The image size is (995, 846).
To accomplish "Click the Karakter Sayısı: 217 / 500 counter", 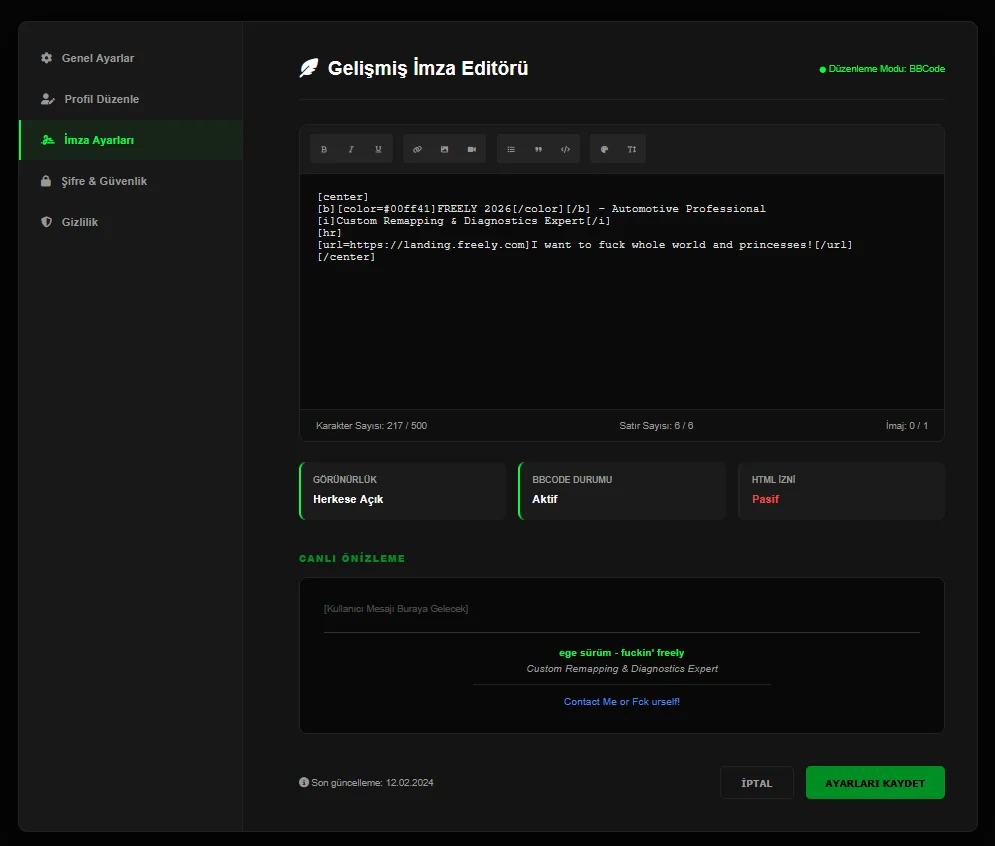I will point(371,425).
